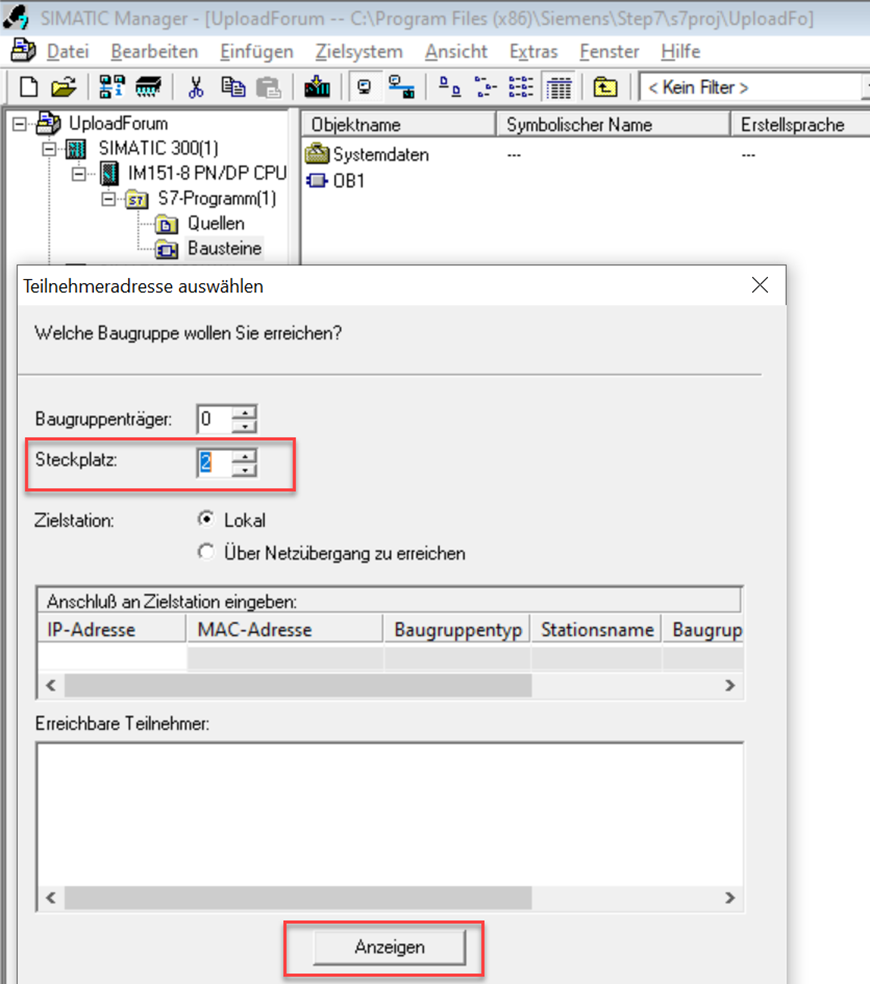Increase the Baugruppenträger value

coord(244,412)
